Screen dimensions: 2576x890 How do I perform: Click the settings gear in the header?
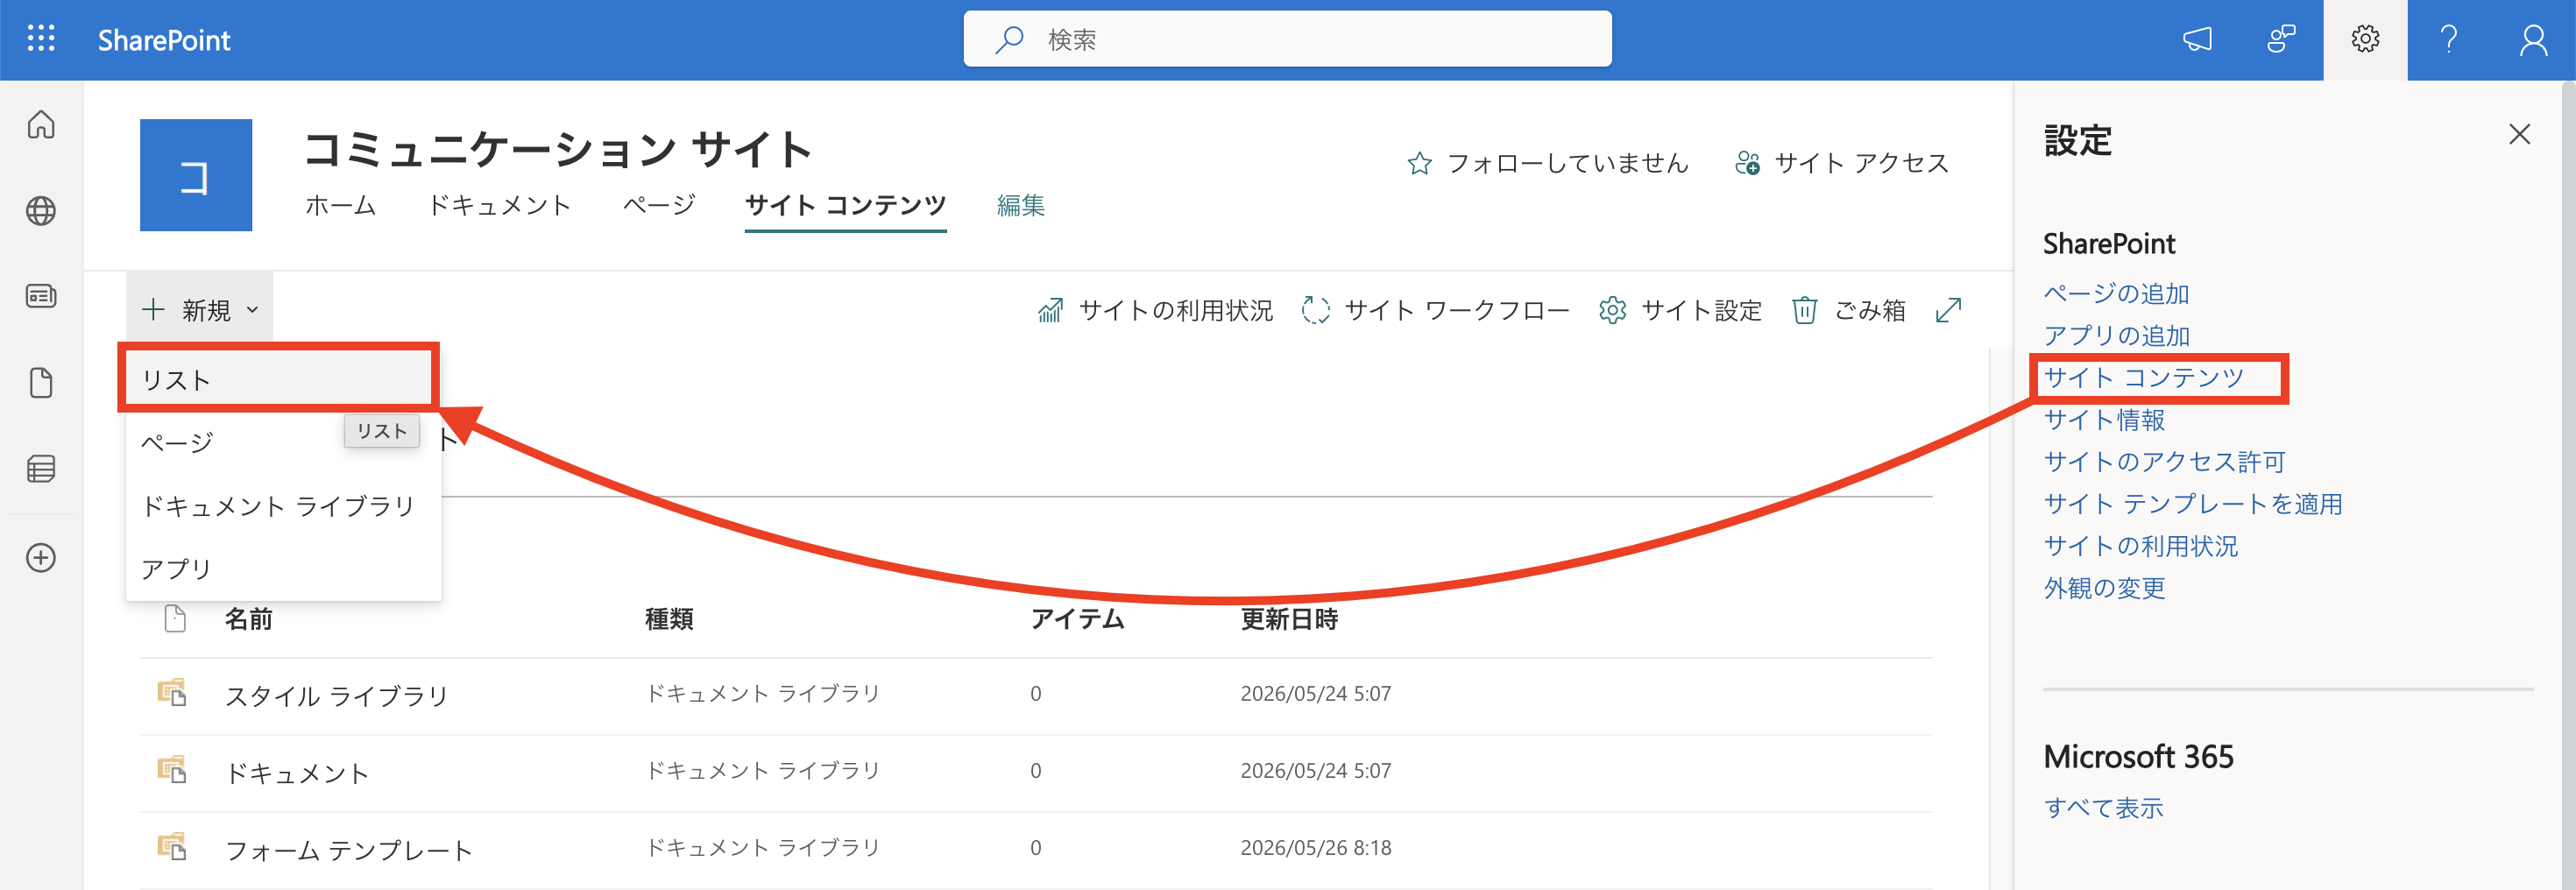[x=2365, y=39]
